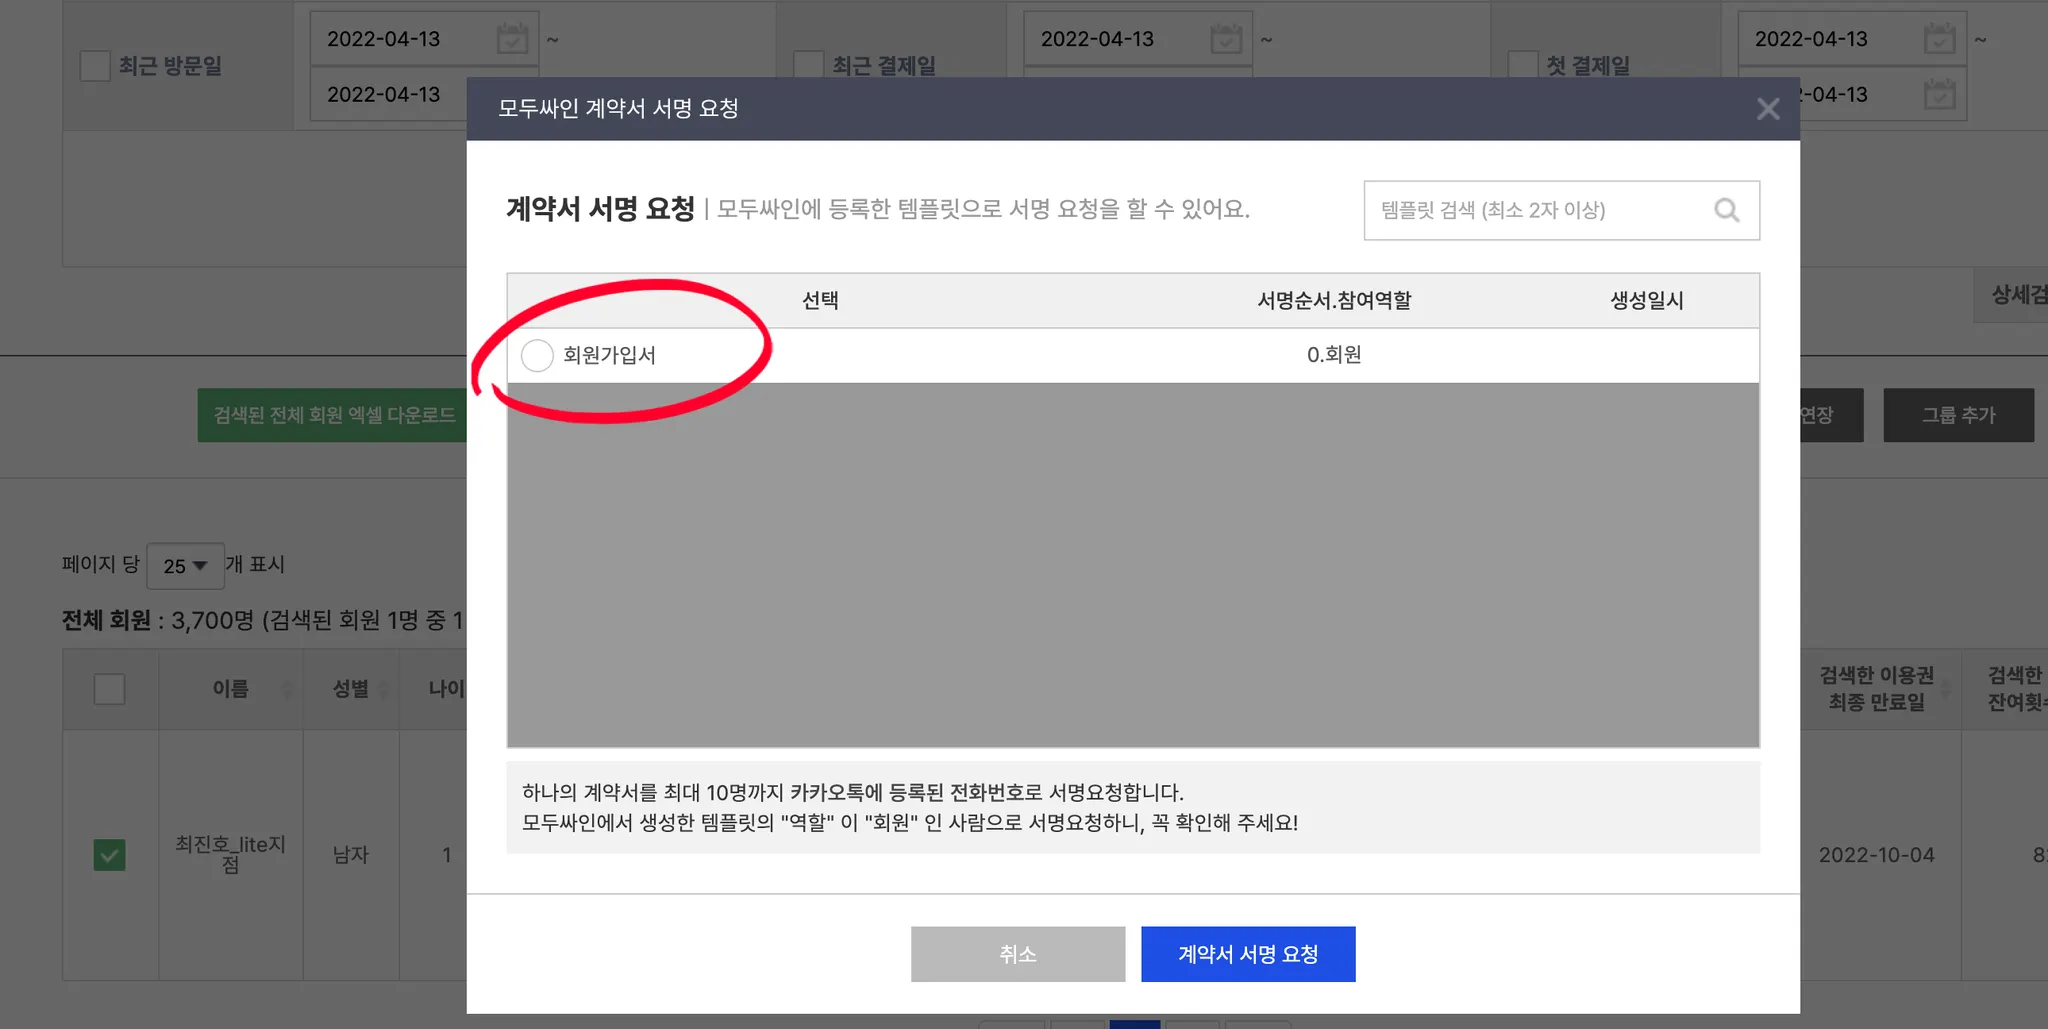This screenshot has width=2048, height=1029.
Task: Click the 서명순서.참여역할 column header
Action: pos(1334,301)
